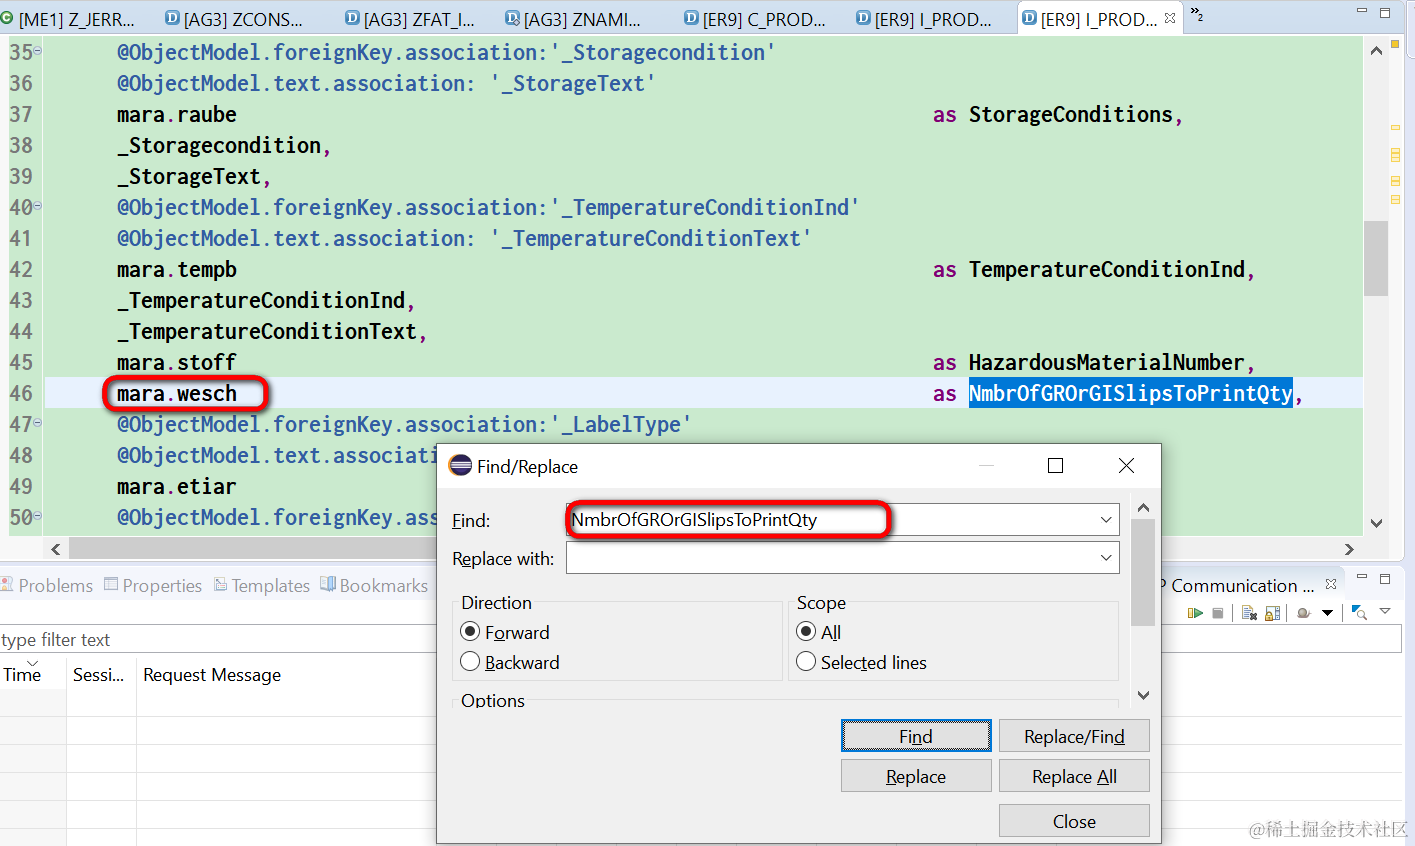Sort by the Time column header
This screenshot has height=846, width=1415.
[33, 675]
